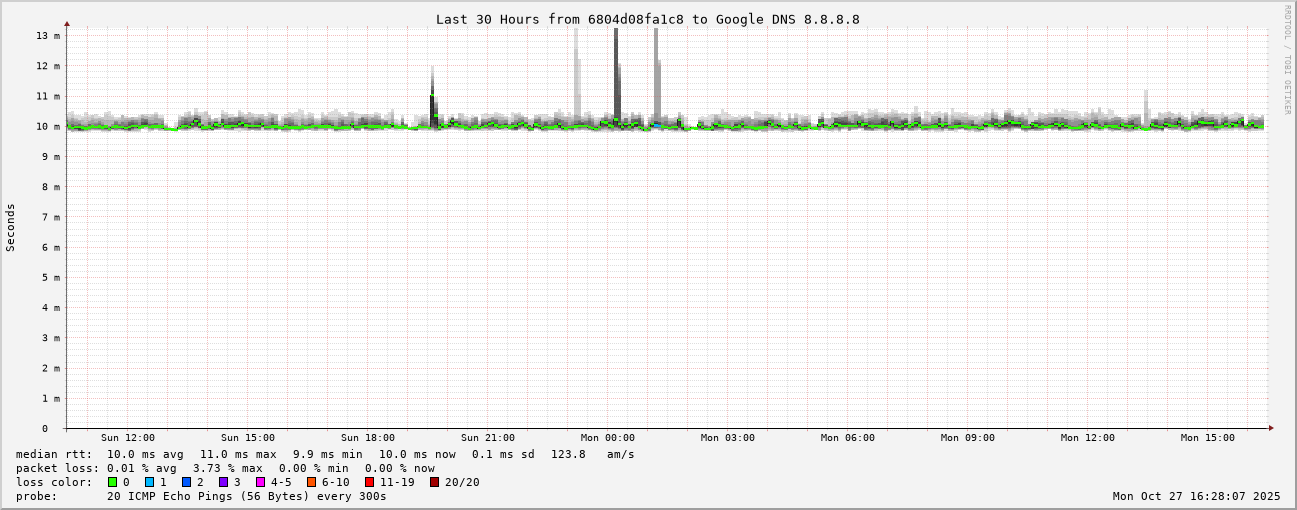Click the magenta swatch for 4-5 loss
The image size is (1297, 510).
click(x=261, y=482)
